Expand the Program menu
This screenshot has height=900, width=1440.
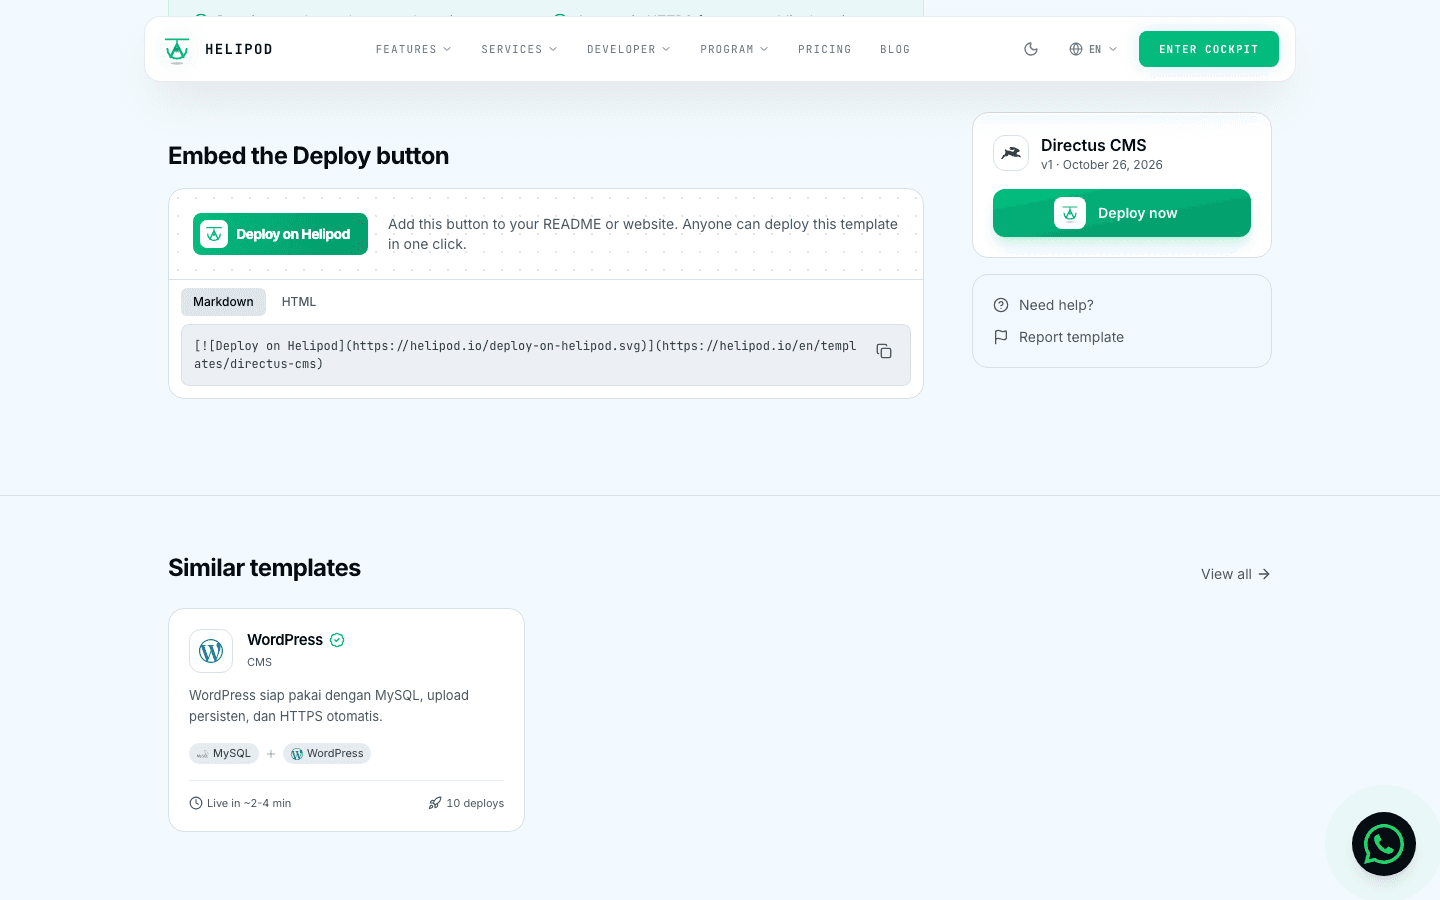click(x=734, y=49)
